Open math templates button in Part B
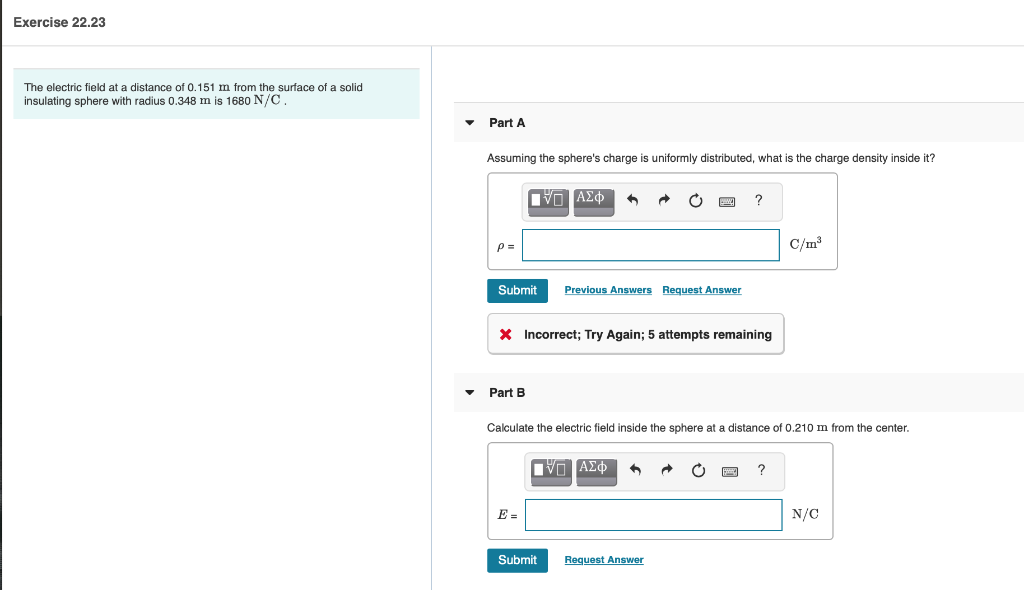 pos(551,470)
